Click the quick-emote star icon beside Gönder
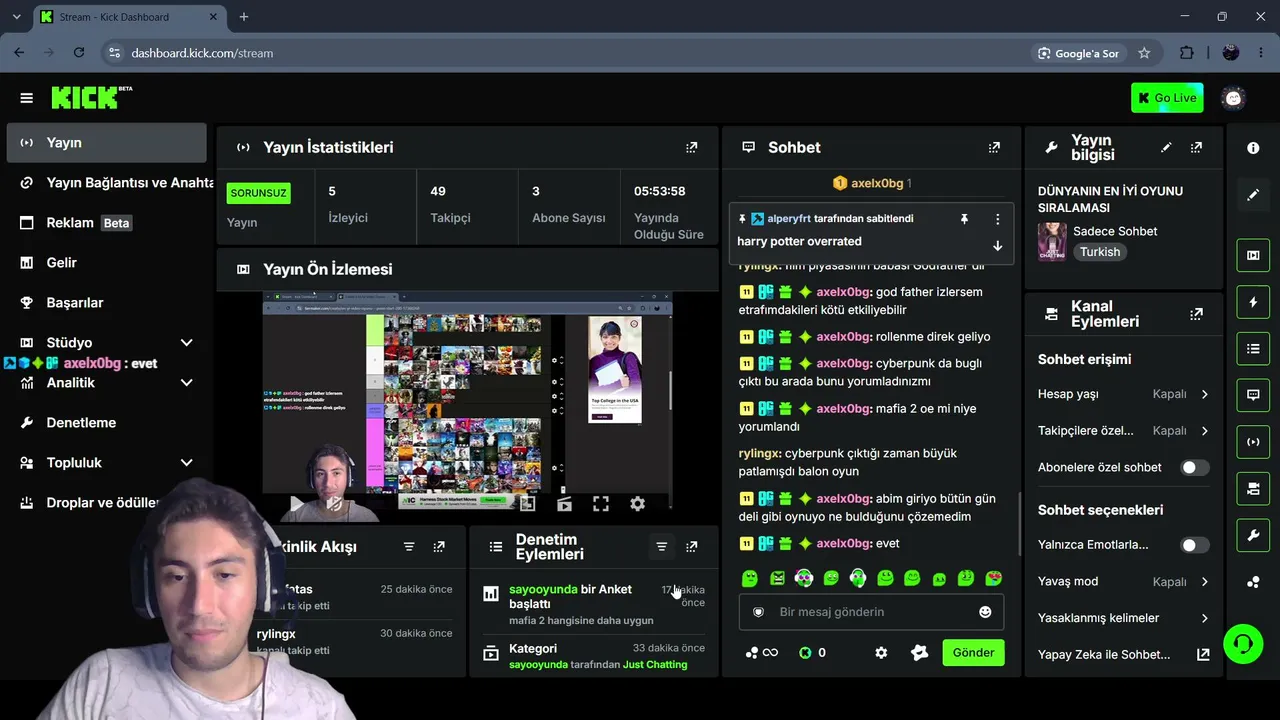This screenshot has width=1280, height=720. coord(920,653)
